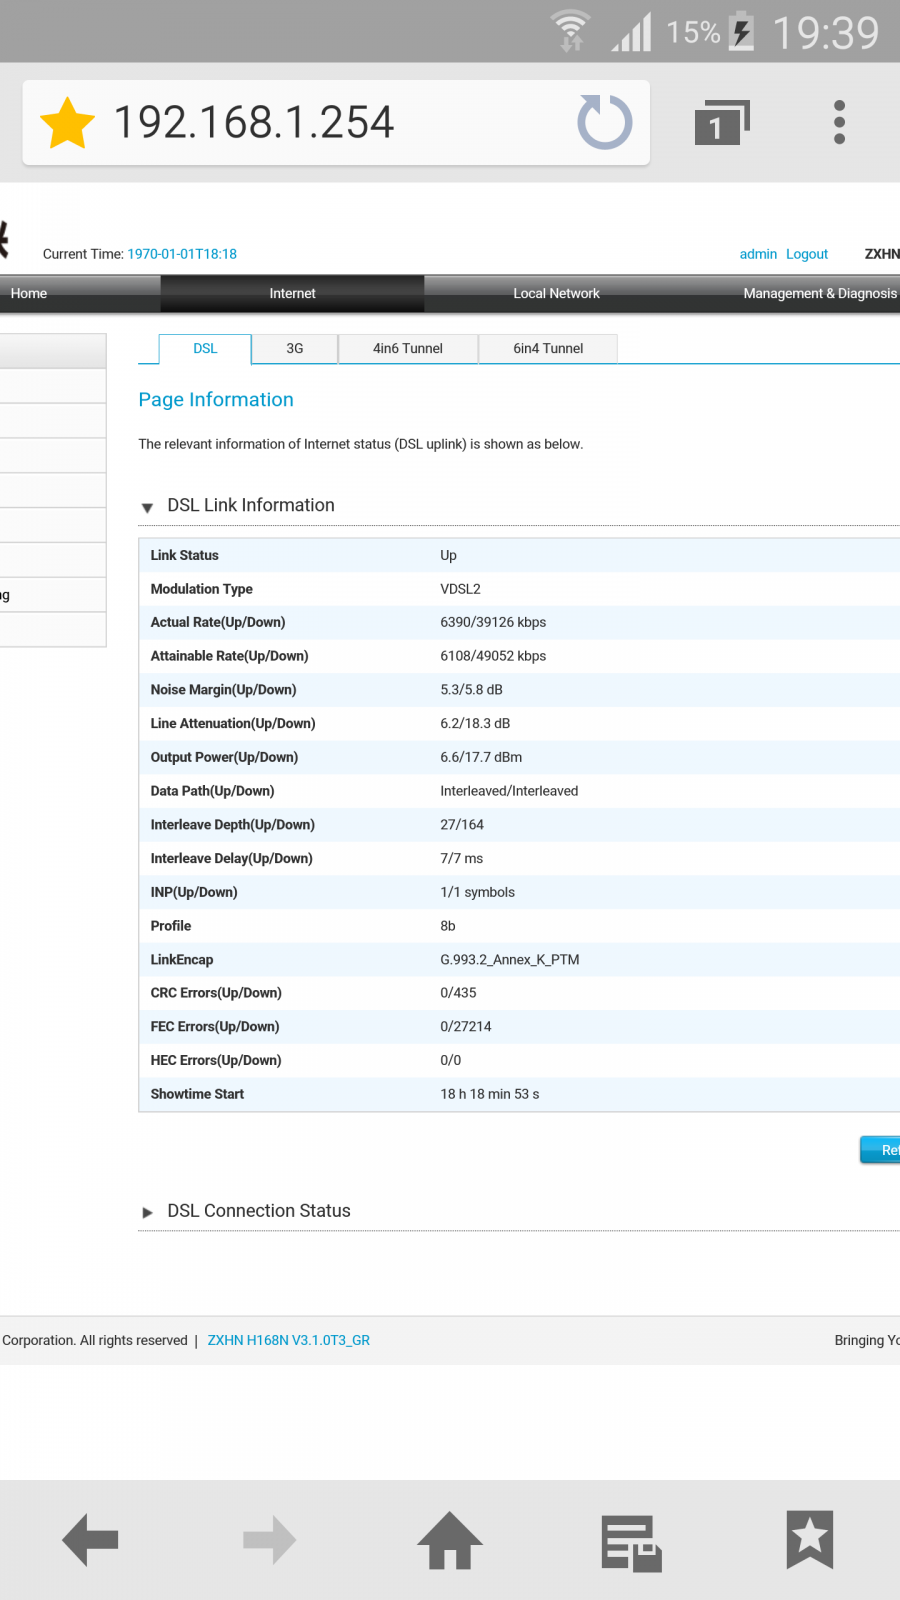Image resolution: width=900 pixels, height=1600 pixels.
Task: Tap the address bar showing 192.168.1.254
Action: point(300,123)
